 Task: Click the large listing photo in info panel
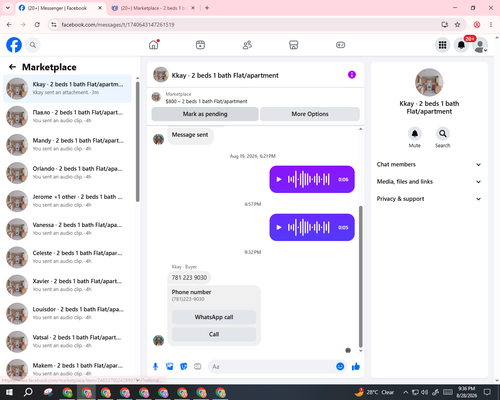pyautogui.click(x=429, y=82)
